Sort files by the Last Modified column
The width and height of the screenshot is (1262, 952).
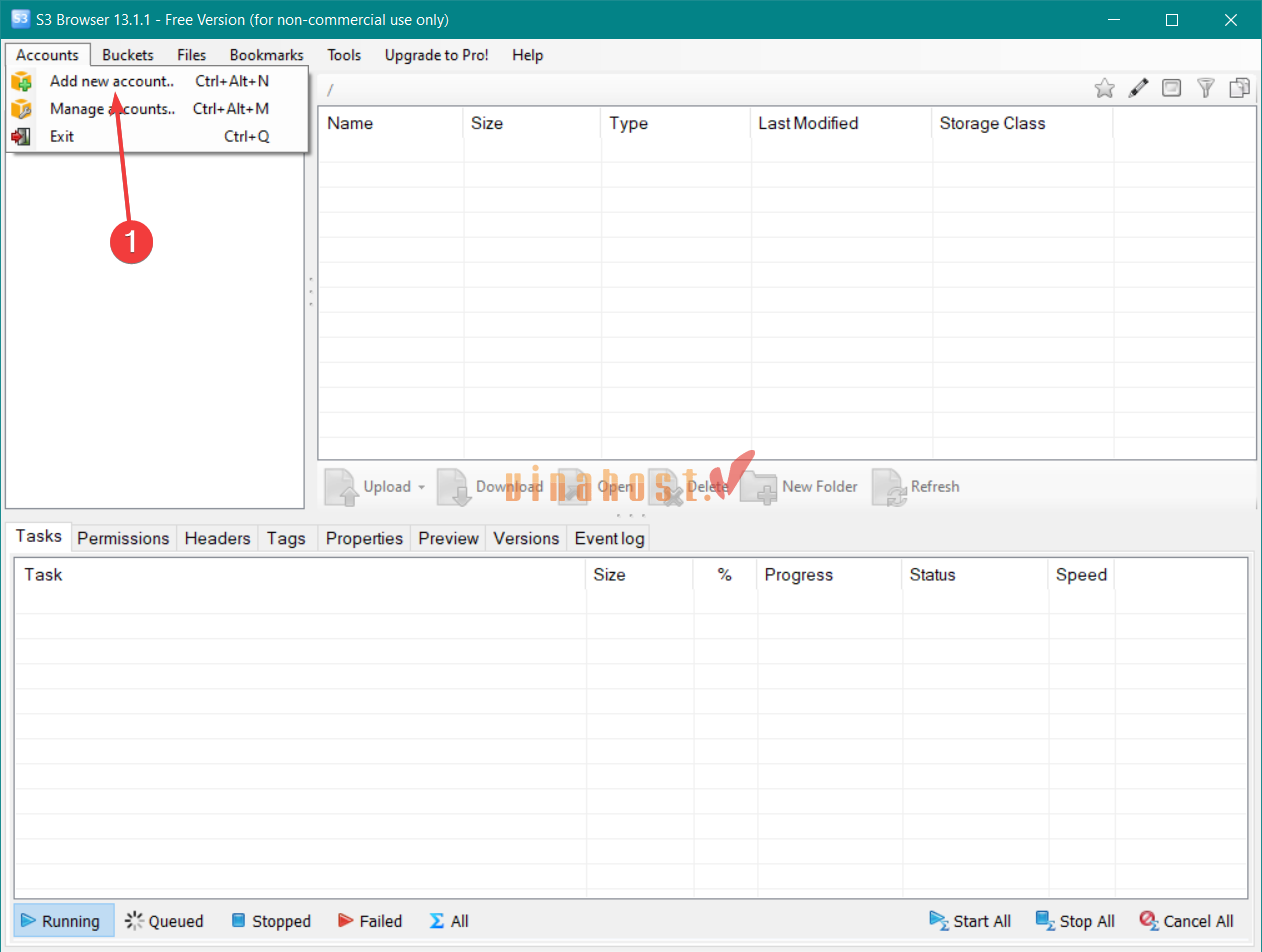[x=808, y=123]
